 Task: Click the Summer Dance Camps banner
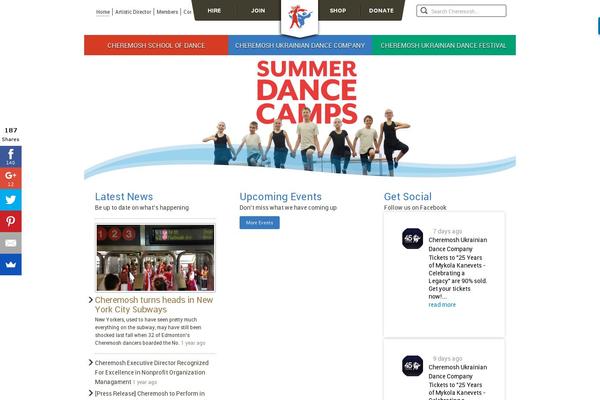(x=300, y=118)
